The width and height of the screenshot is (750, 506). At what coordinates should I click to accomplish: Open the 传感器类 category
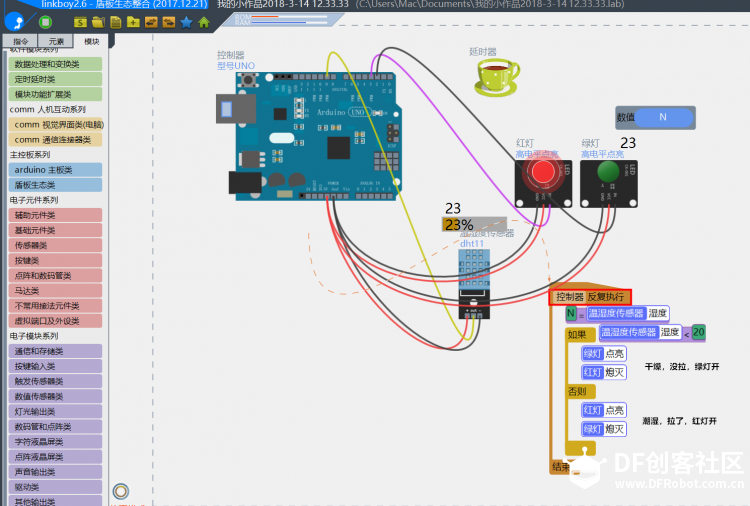(55, 245)
